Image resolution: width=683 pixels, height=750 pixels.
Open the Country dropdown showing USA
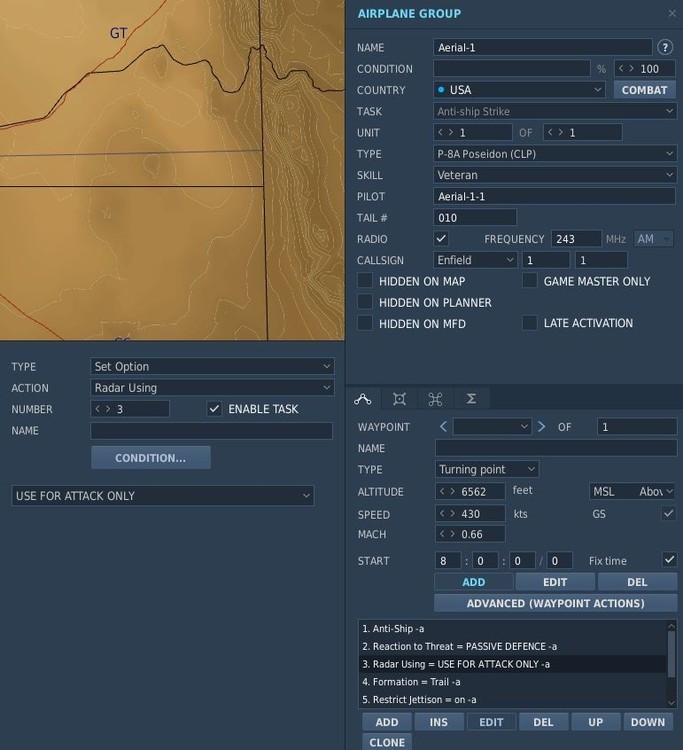(519, 90)
